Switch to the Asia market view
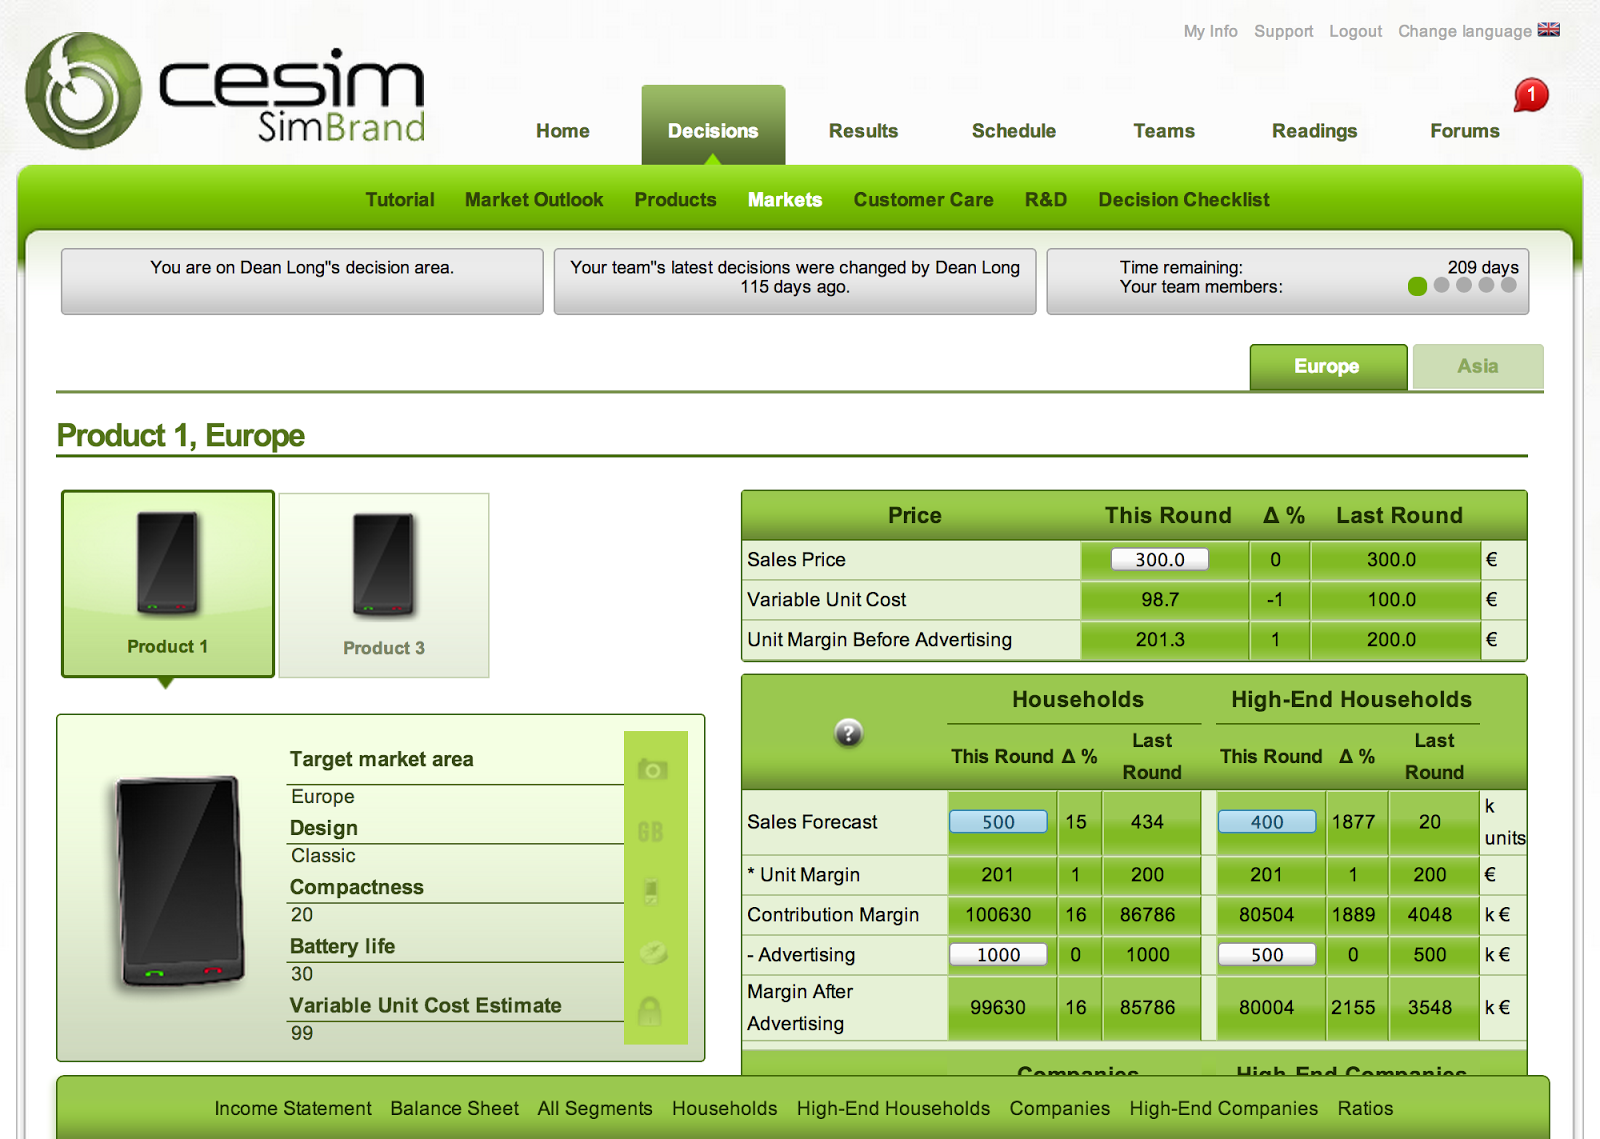1600x1139 pixels. [1477, 366]
